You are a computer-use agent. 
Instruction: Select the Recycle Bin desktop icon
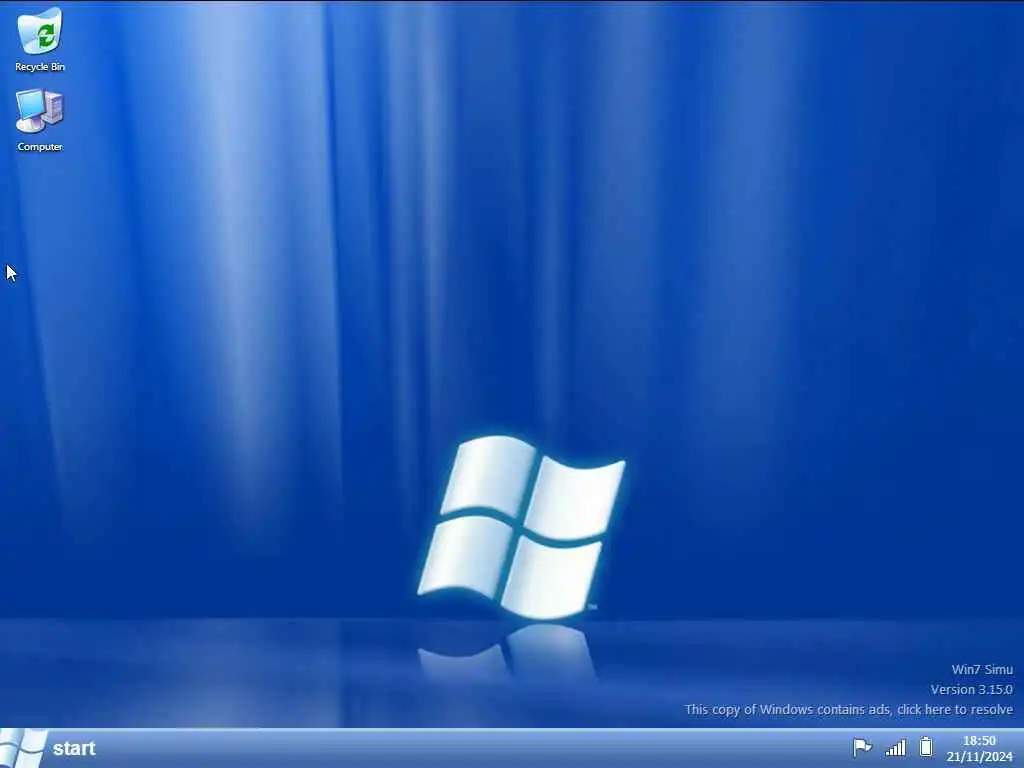(x=40, y=39)
